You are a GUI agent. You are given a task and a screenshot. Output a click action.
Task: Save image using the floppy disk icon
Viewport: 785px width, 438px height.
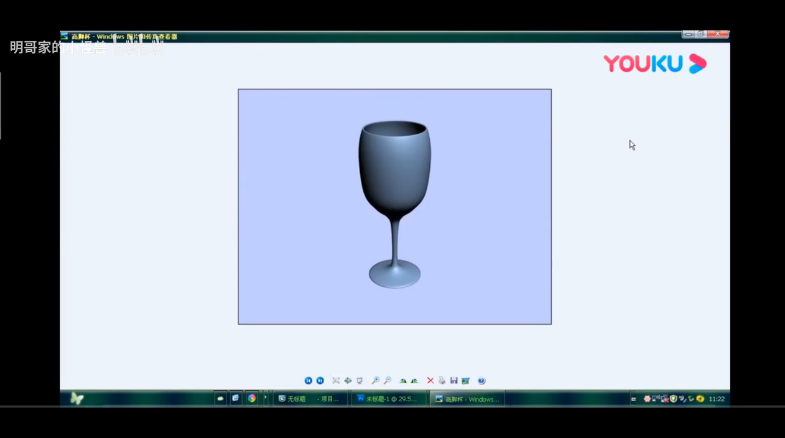[454, 381]
